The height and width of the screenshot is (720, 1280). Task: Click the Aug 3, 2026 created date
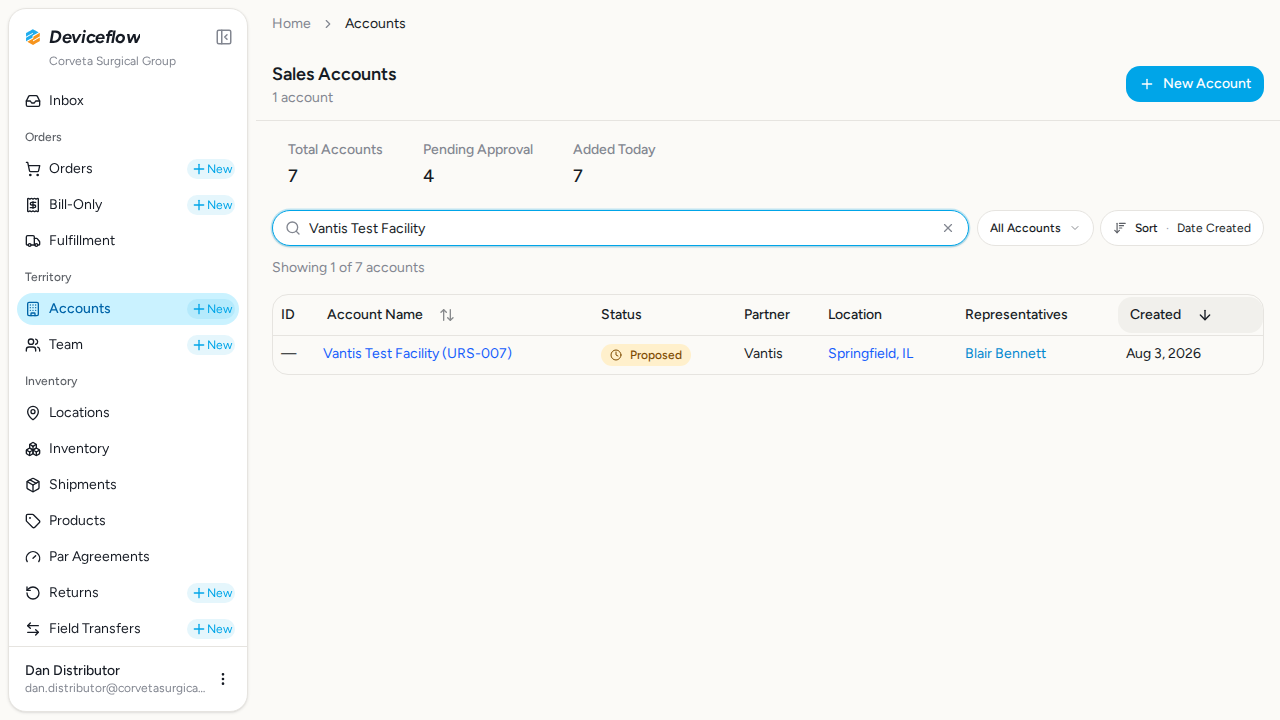(x=1163, y=353)
